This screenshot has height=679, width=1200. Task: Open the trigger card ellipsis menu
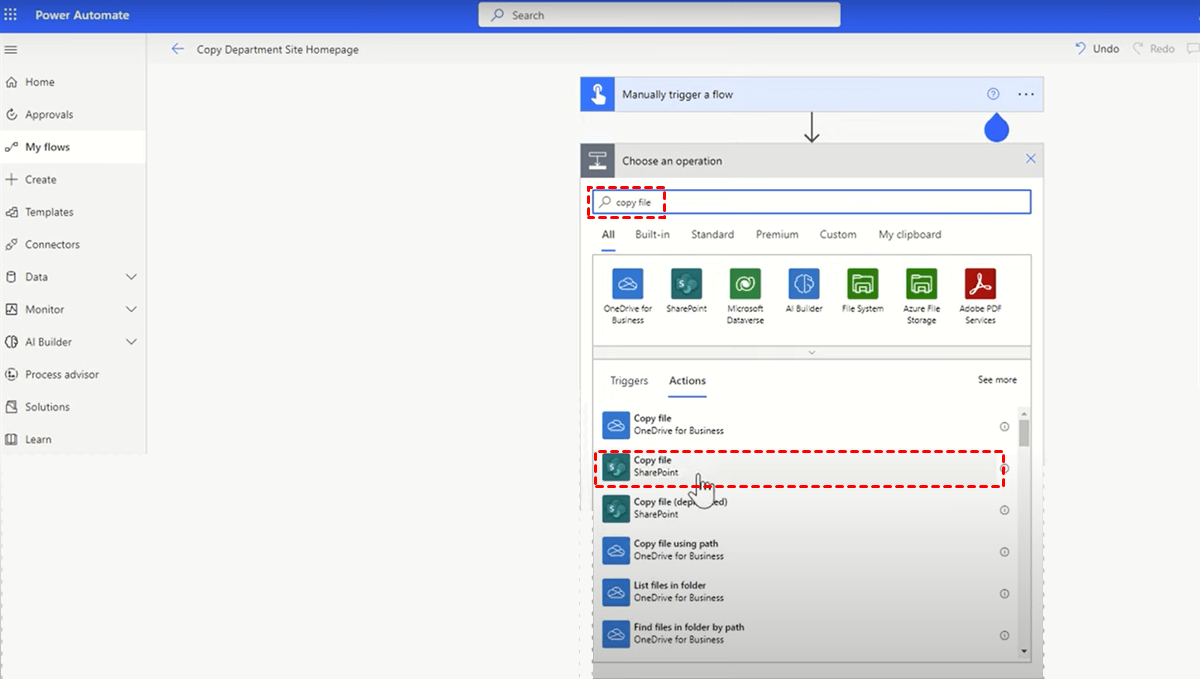(1026, 94)
